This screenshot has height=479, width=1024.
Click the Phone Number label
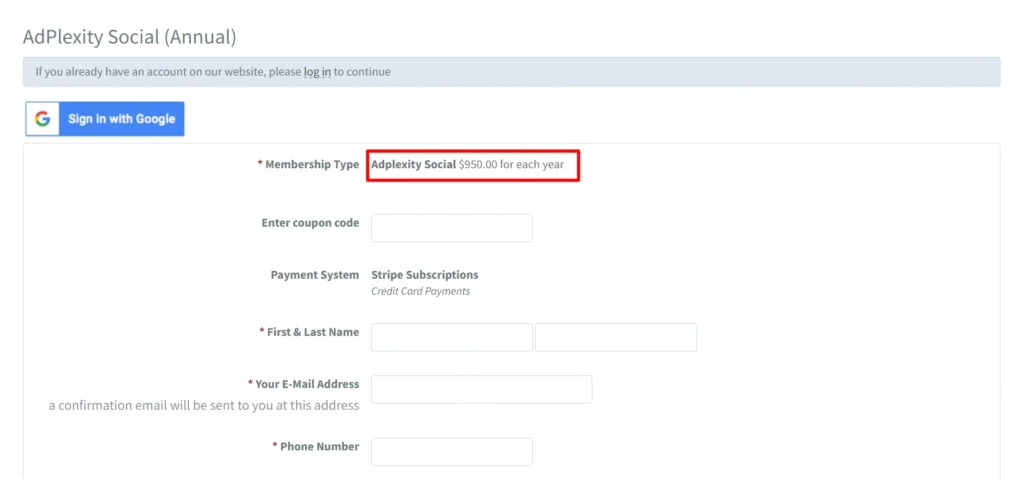[x=318, y=447]
